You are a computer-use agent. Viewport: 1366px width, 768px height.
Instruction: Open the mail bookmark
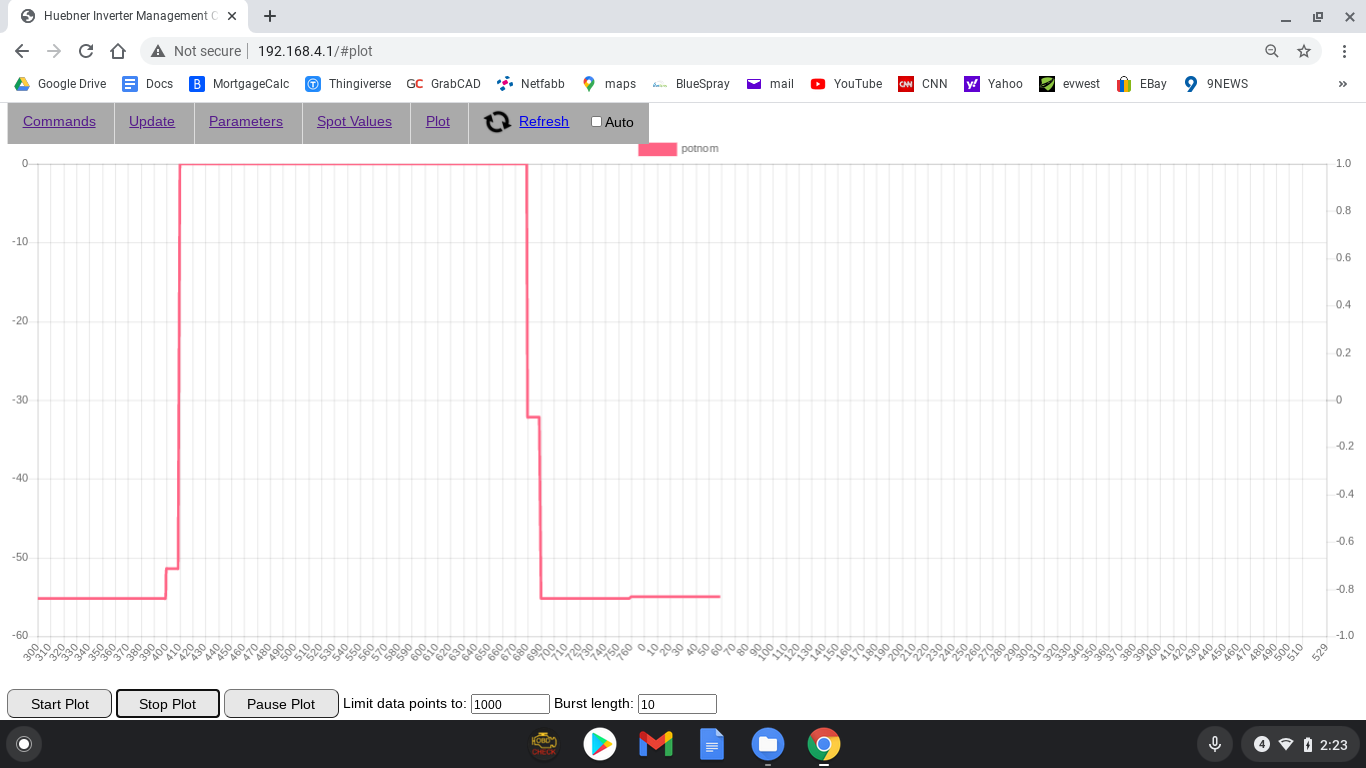[770, 84]
